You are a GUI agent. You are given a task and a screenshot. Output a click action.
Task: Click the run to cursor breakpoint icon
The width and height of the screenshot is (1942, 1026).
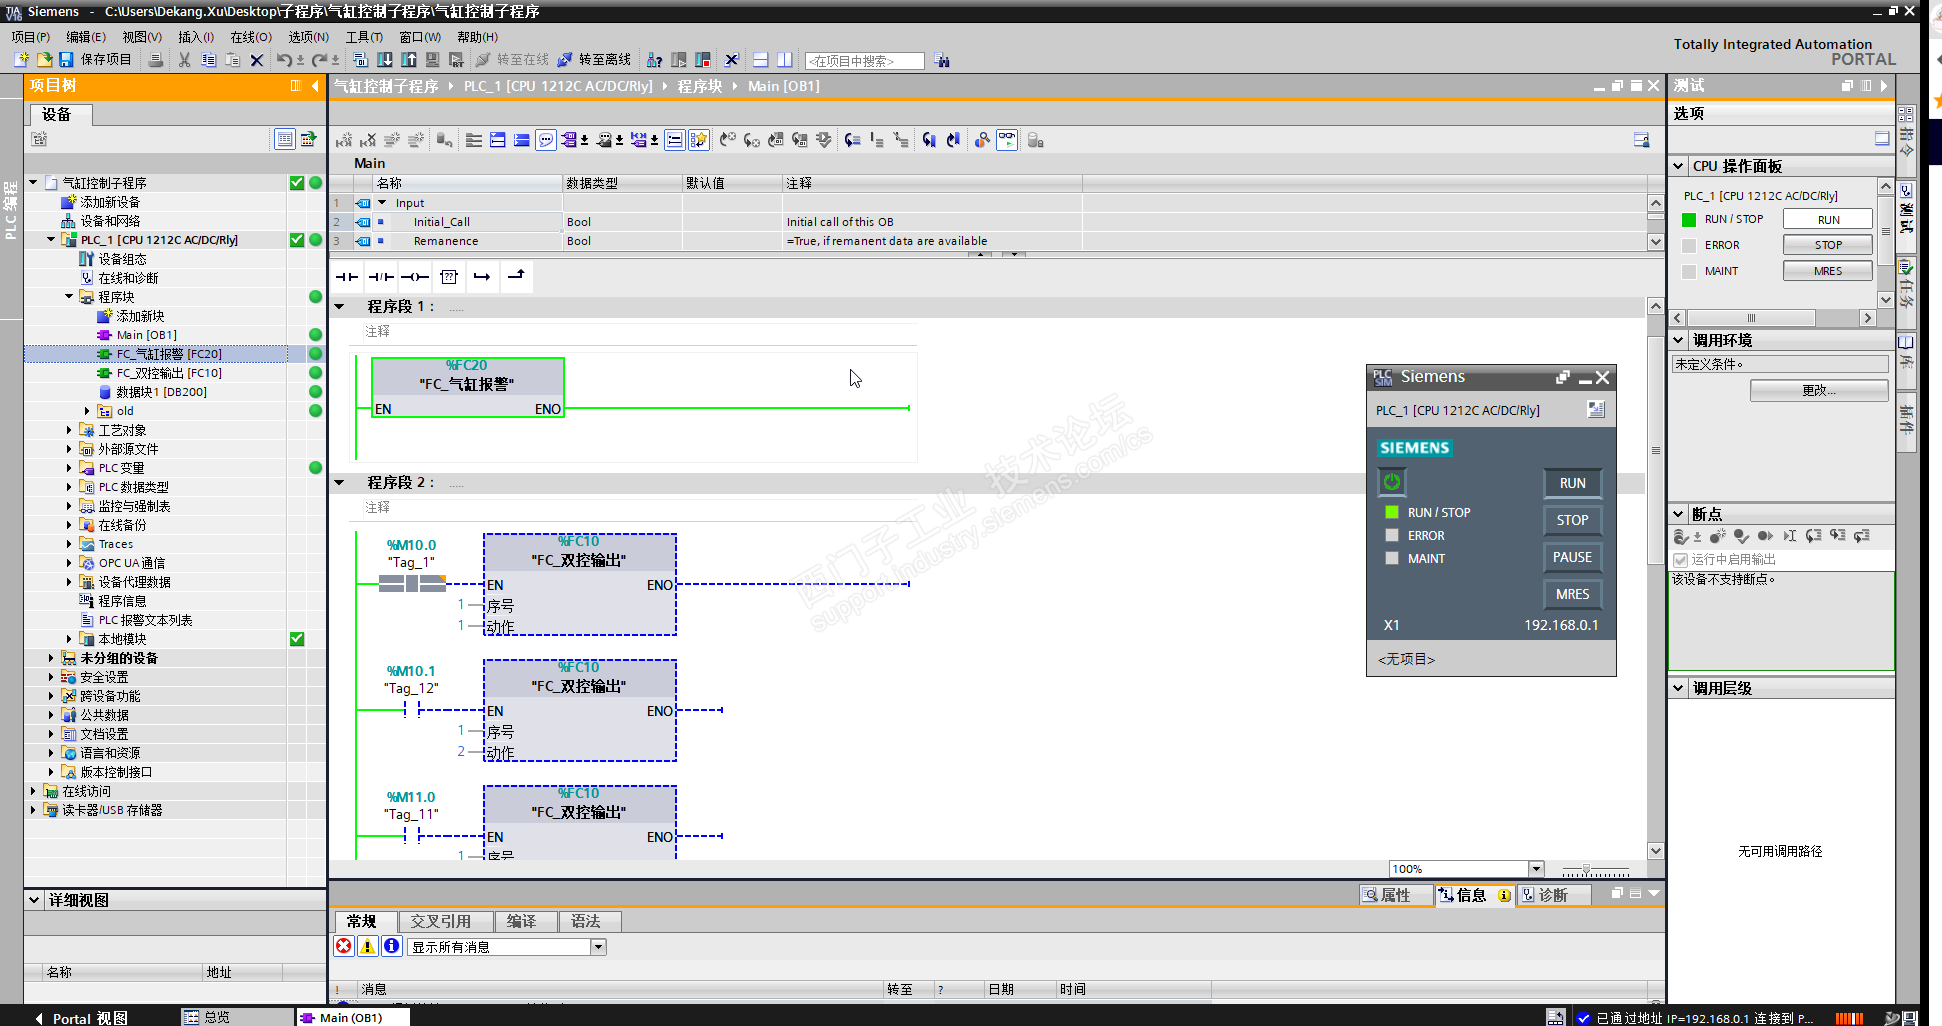[x=1789, y=536]
